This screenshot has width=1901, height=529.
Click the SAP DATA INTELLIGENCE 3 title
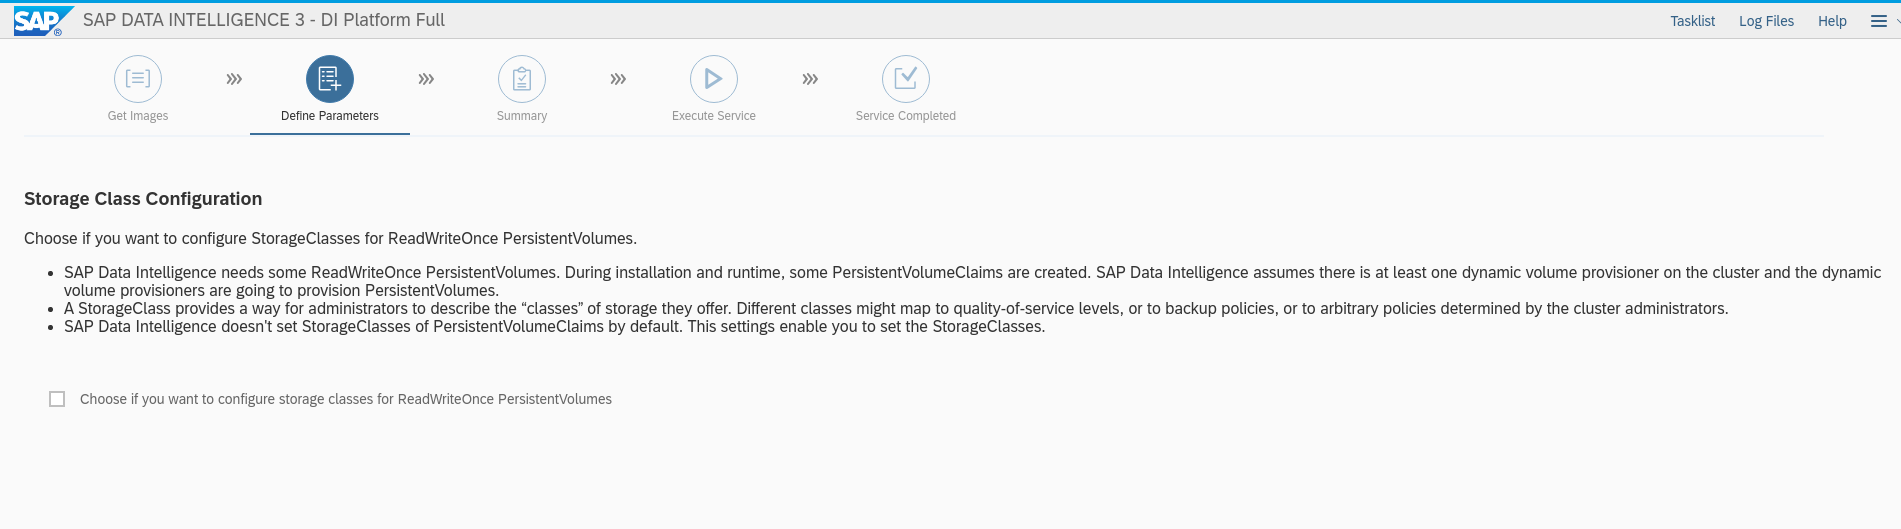[x=264, y=20]
